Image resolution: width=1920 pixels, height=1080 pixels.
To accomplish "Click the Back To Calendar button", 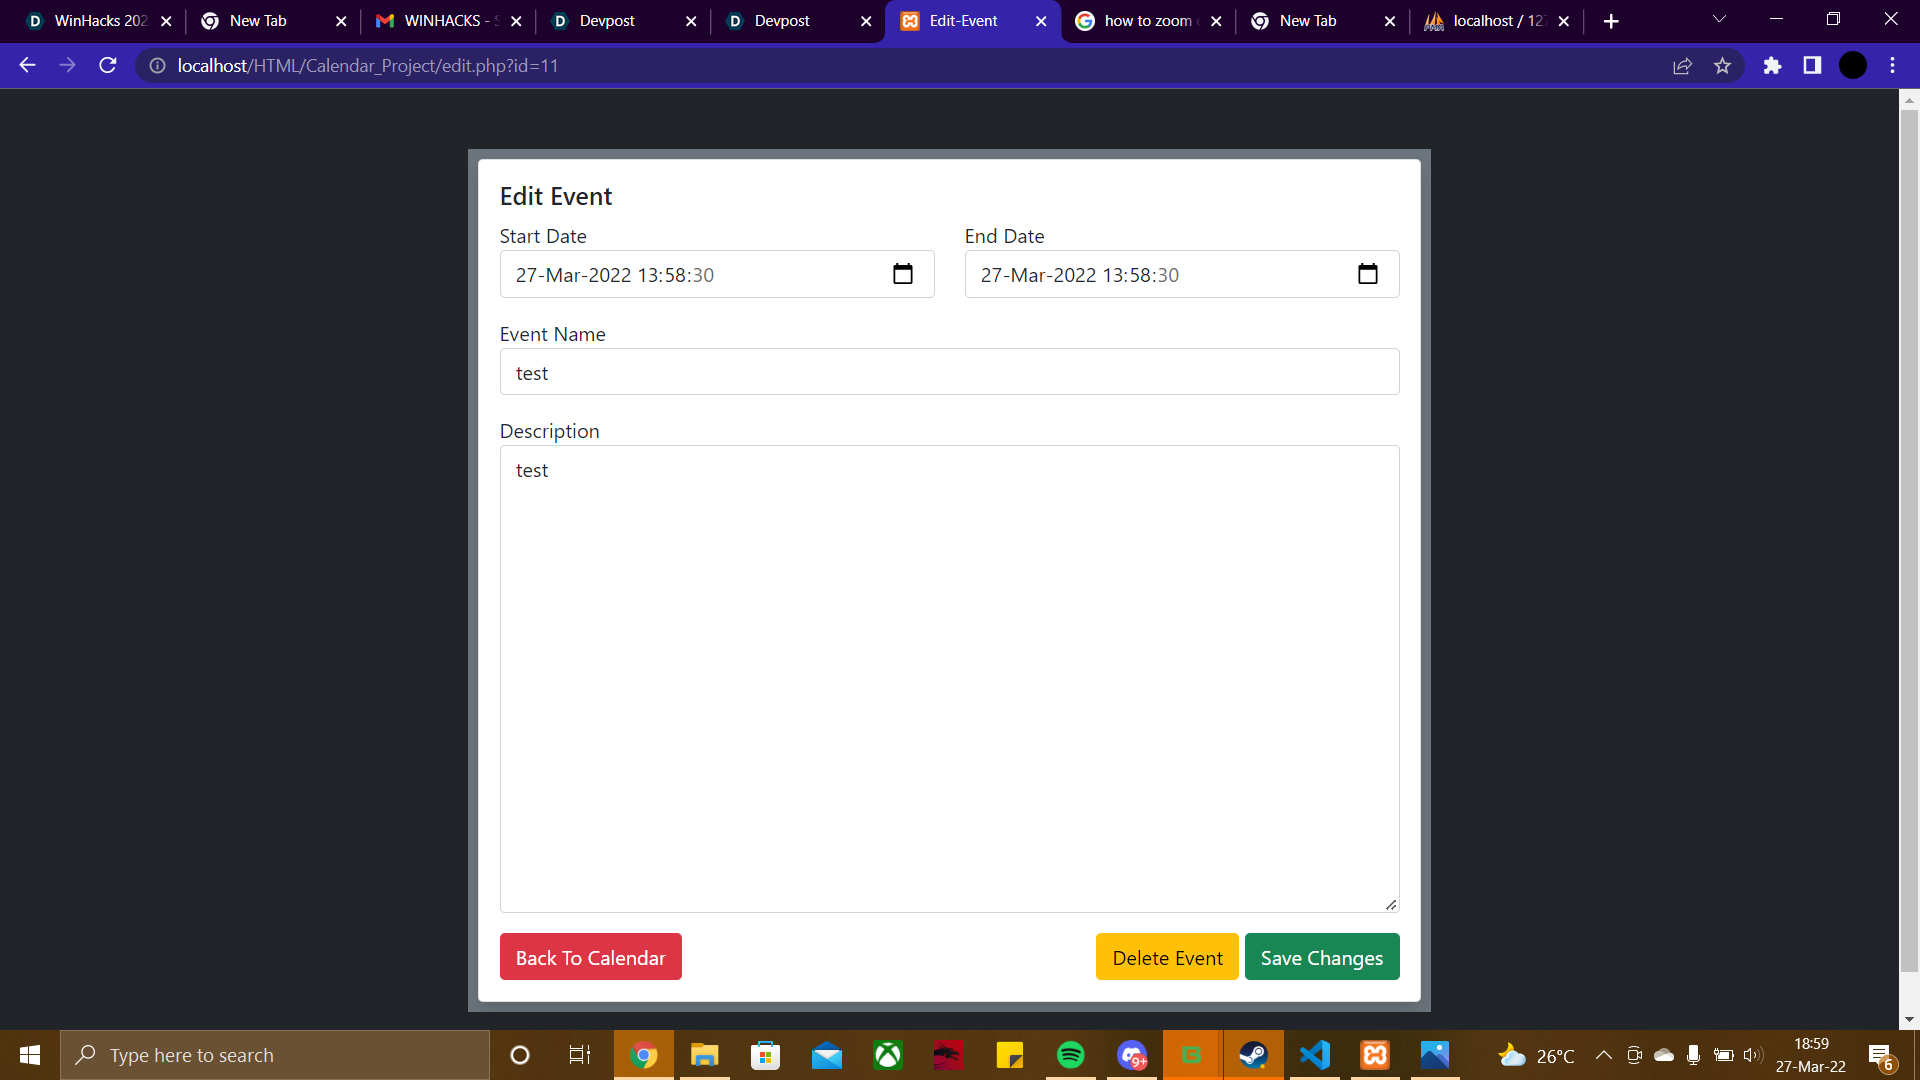I will [590, 957].
